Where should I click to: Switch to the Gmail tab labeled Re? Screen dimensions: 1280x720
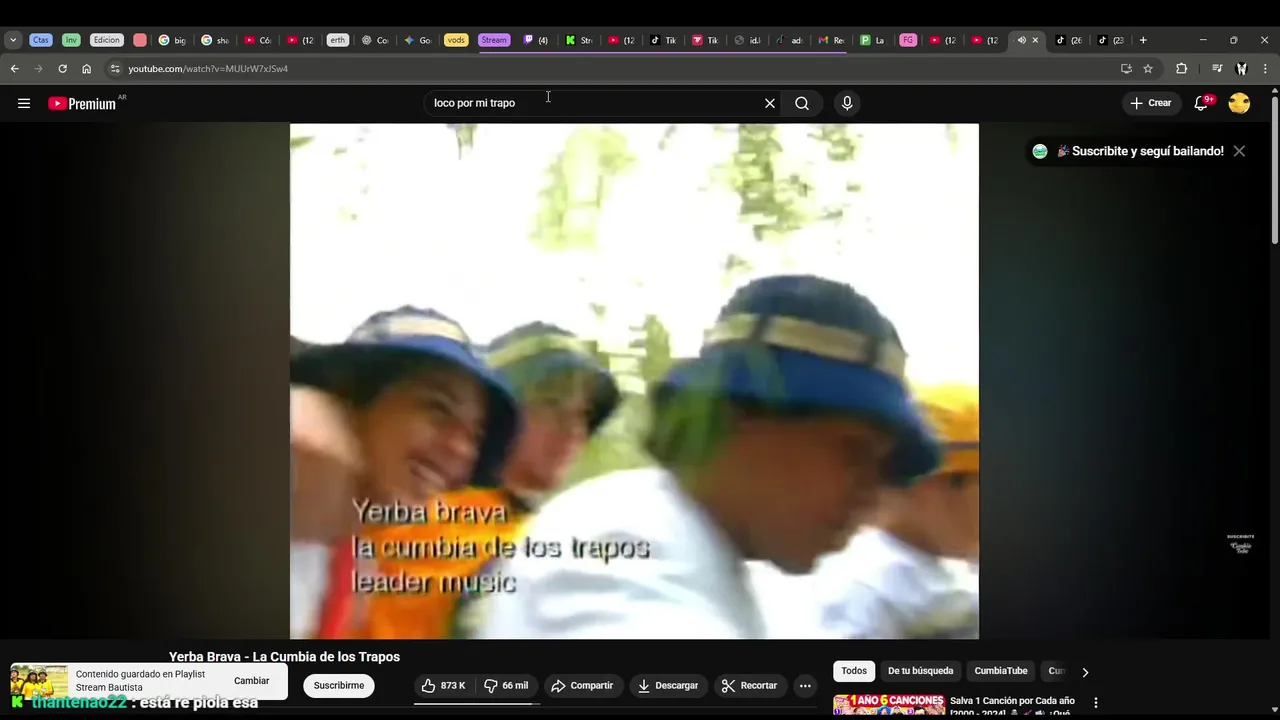click(831, 40)
